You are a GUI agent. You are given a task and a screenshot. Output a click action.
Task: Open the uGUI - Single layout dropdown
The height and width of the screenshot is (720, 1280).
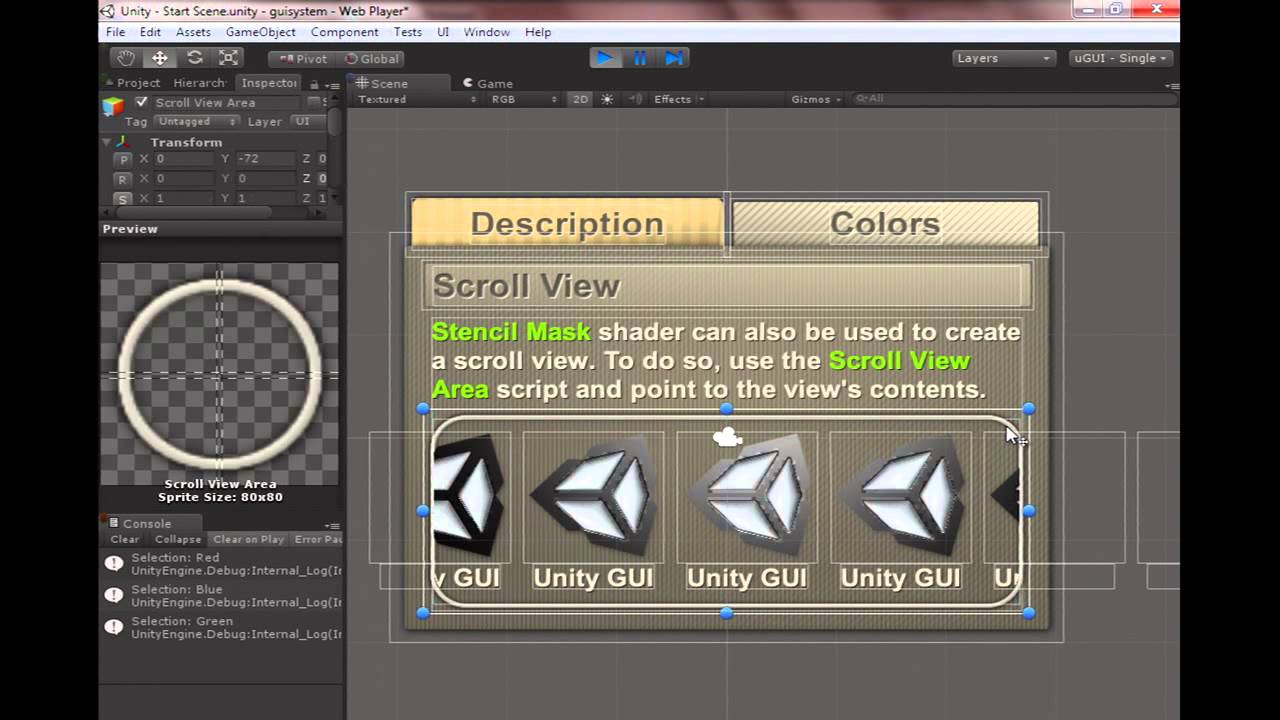1121,58
